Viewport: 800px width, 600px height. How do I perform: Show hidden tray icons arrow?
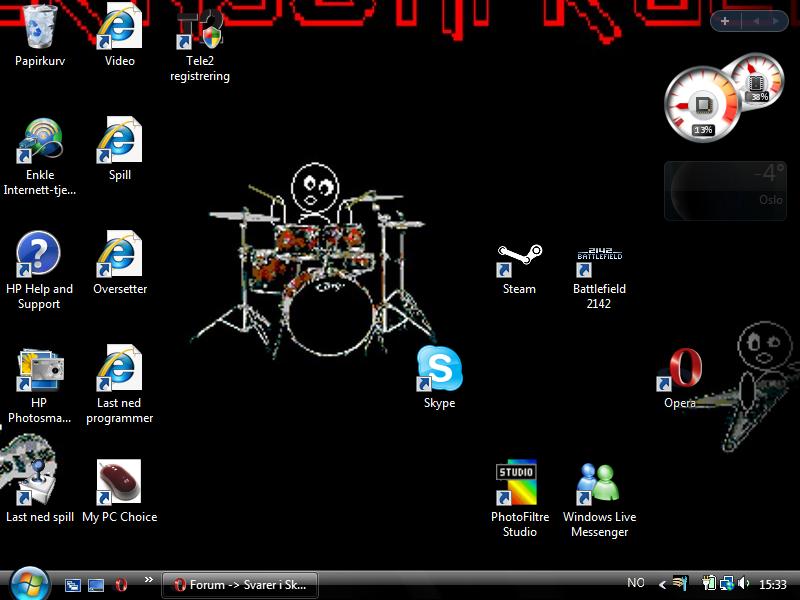tap(662, 585)
